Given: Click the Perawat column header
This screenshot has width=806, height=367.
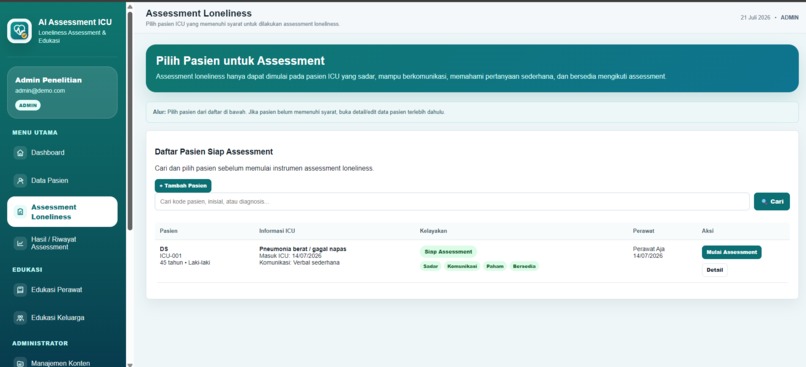Looking at the screenshot, I should click(x=644, y=231).
